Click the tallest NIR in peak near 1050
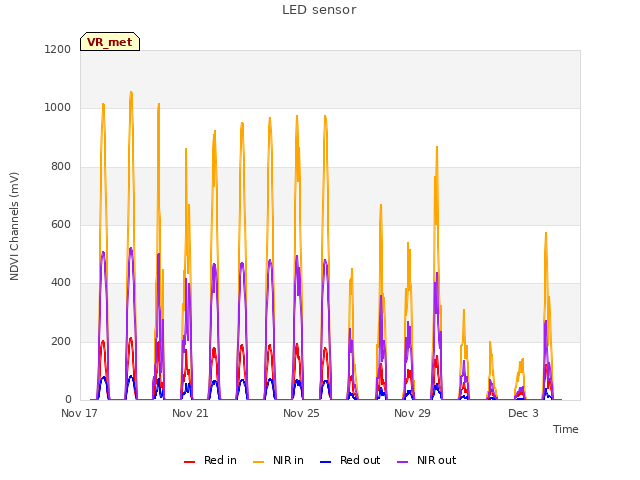 pyautogui.click(x=131, y=93)
